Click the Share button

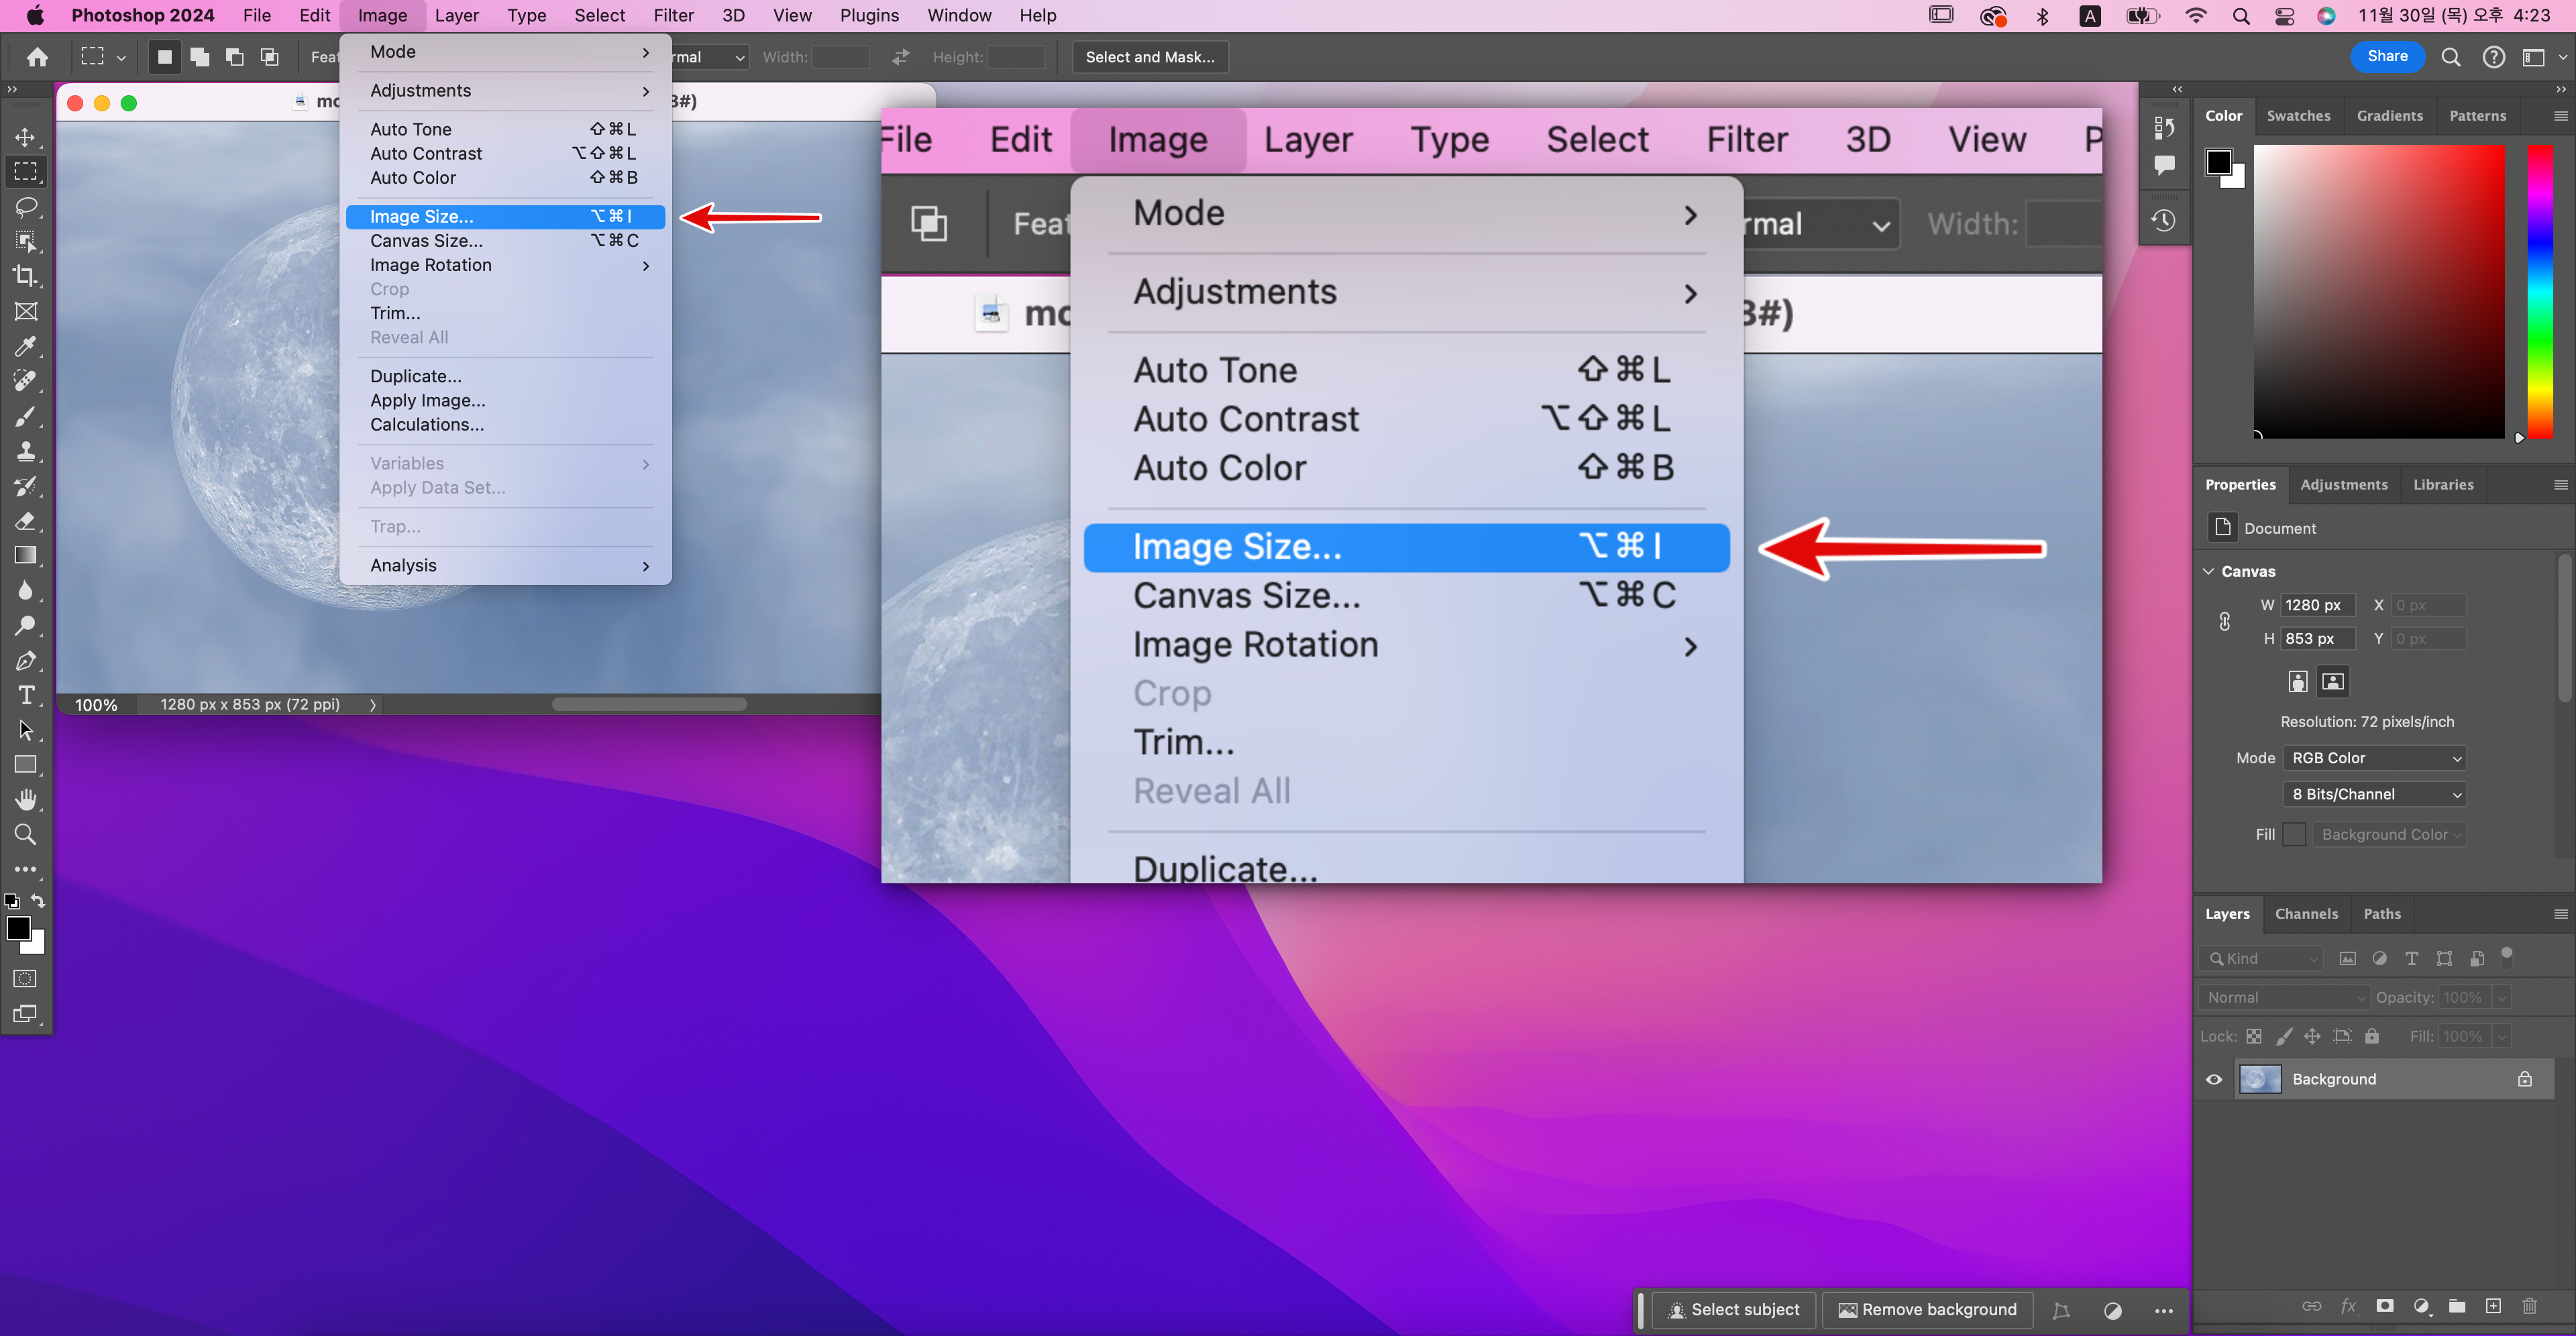2387,56
